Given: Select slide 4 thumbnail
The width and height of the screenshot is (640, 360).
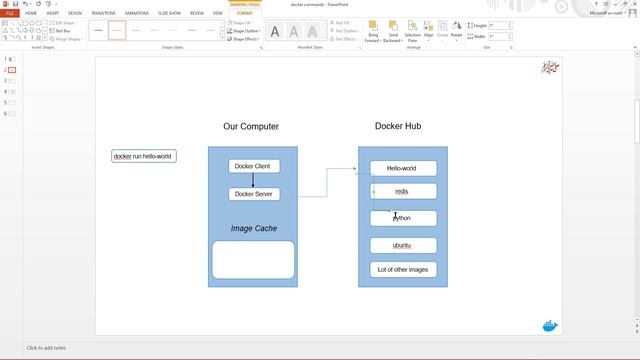Looking at the screenshot, I should tap(12, 92).
